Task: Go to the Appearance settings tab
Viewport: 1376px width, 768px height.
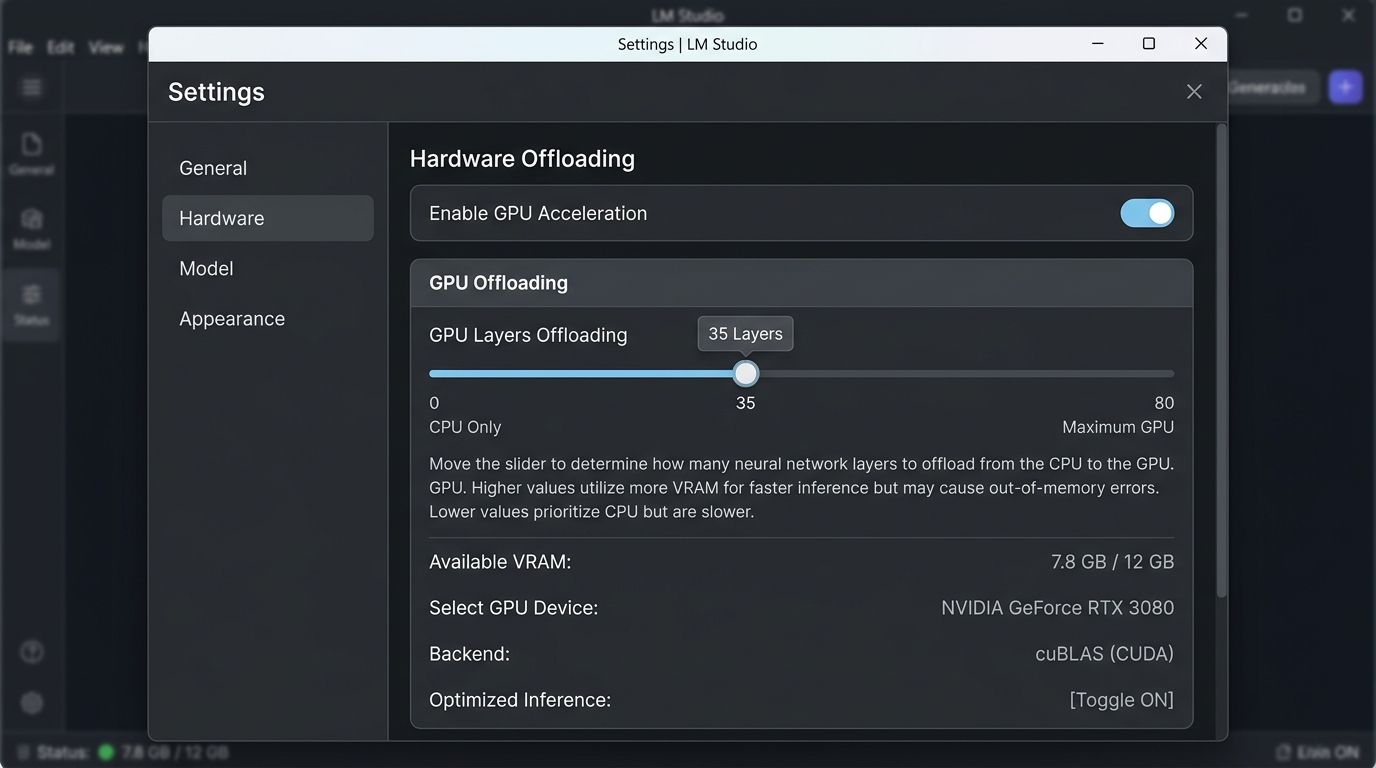Action: 268,319
